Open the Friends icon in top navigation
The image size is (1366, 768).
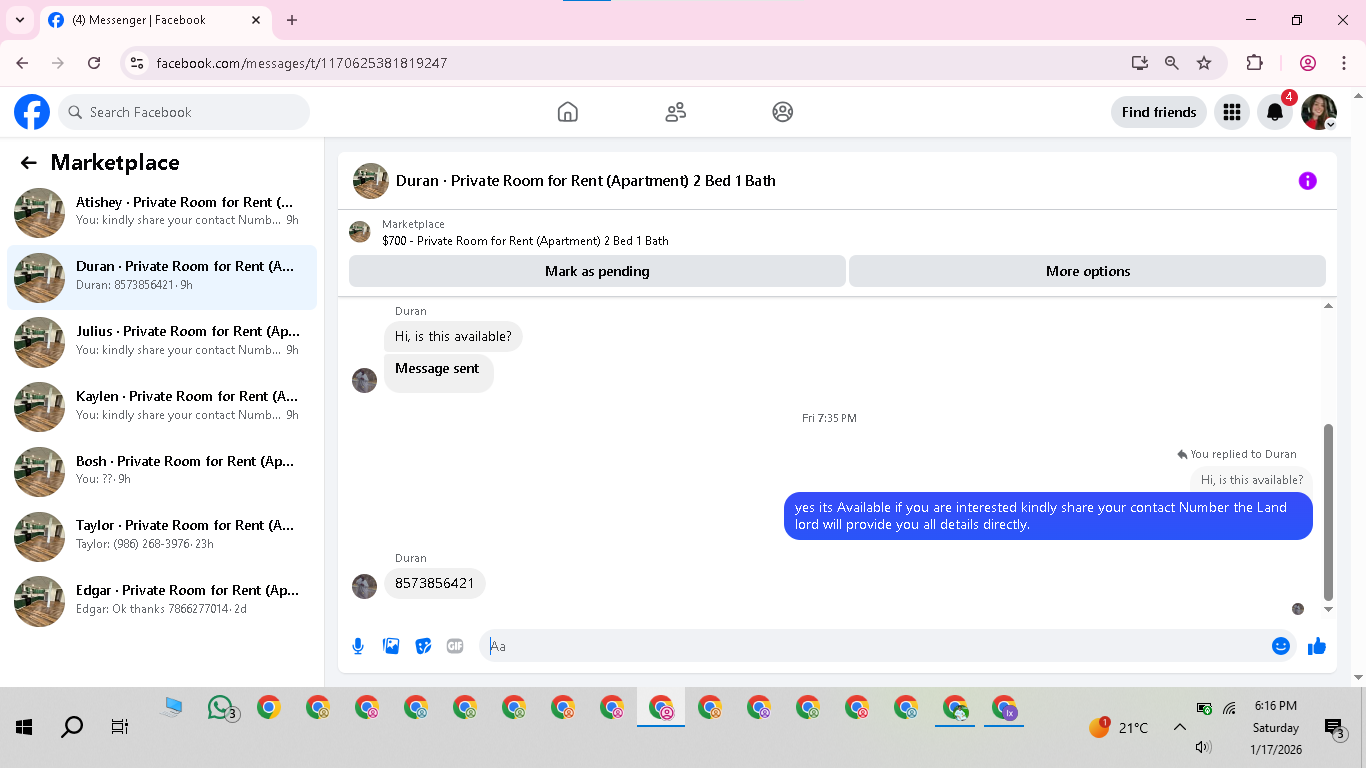[x=676, y=112]
